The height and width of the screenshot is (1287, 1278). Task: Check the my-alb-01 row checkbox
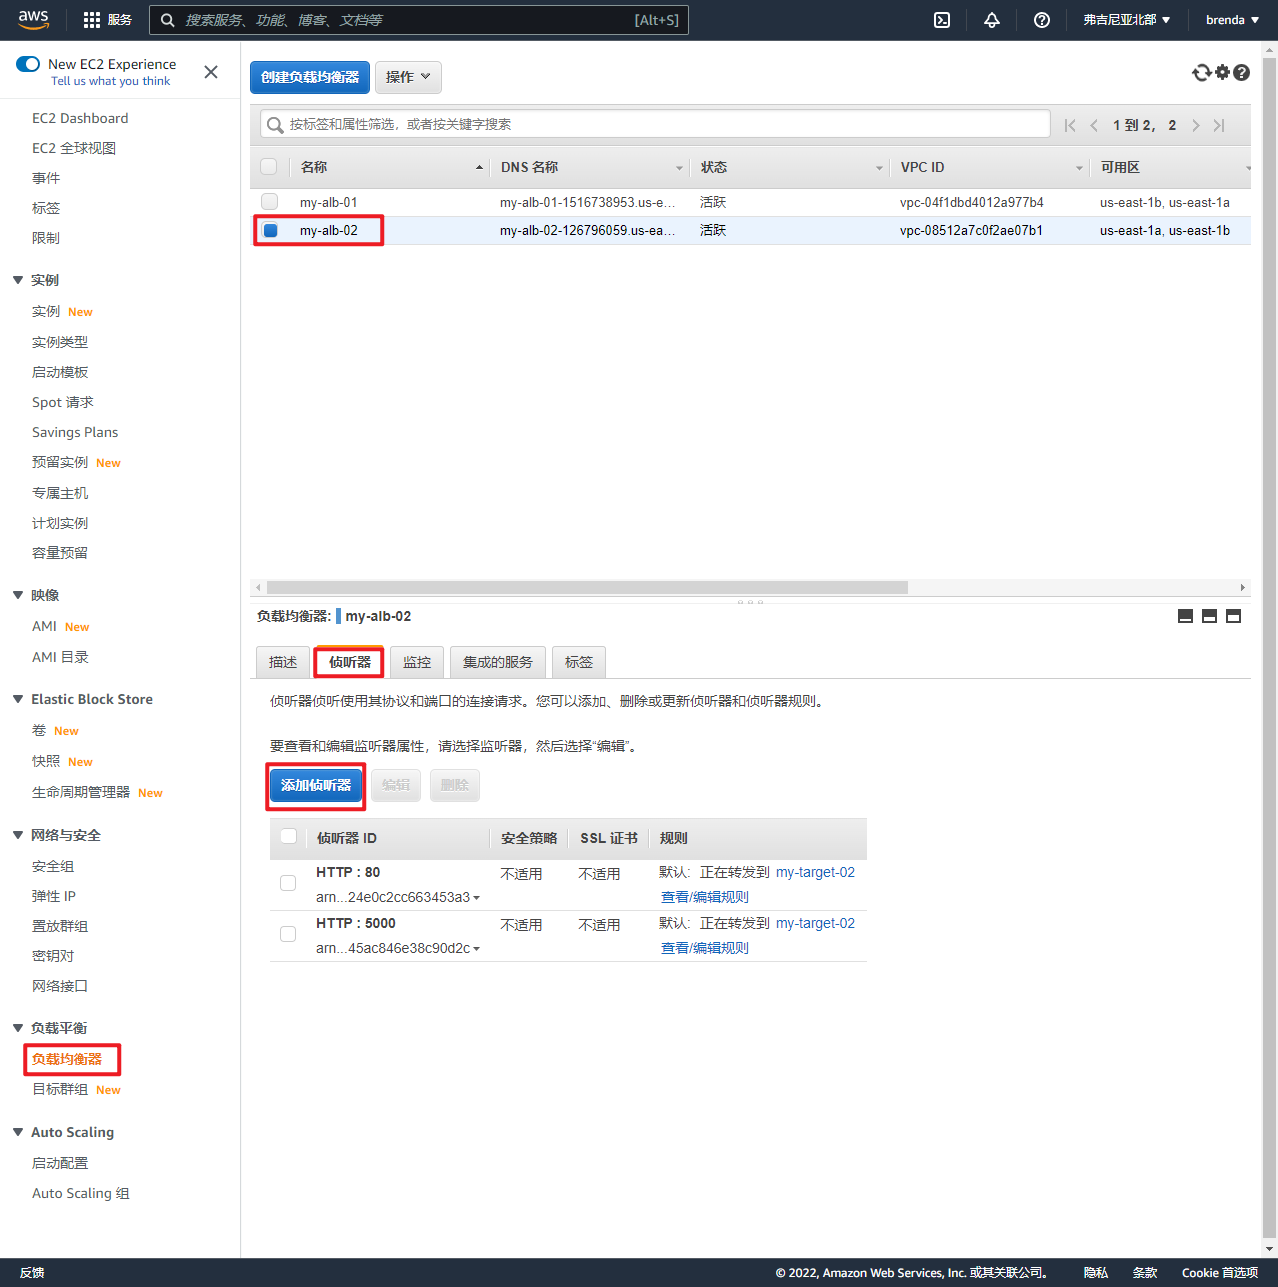coord(270,202)
